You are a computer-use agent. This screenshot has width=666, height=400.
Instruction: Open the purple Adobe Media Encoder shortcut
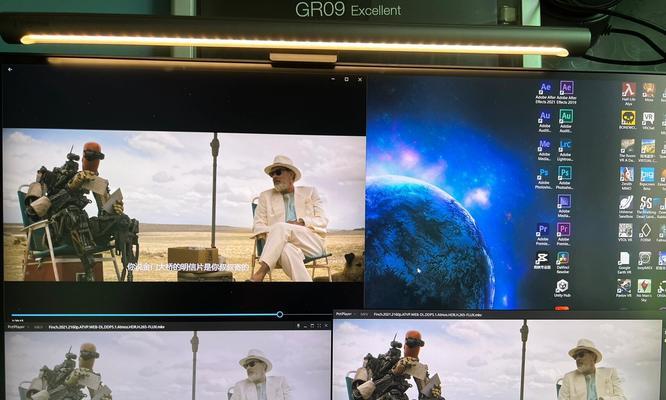[x=564, y=206]
